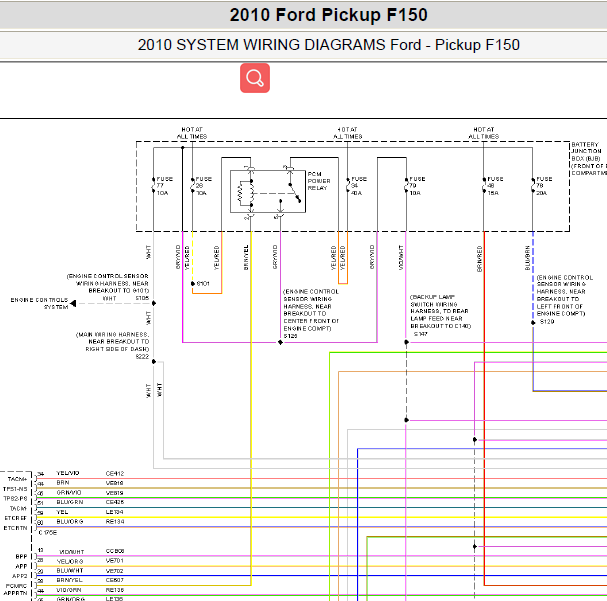Click the 'S101' splice label
Viewport: 607px width, 601px height.
point(203,284)
